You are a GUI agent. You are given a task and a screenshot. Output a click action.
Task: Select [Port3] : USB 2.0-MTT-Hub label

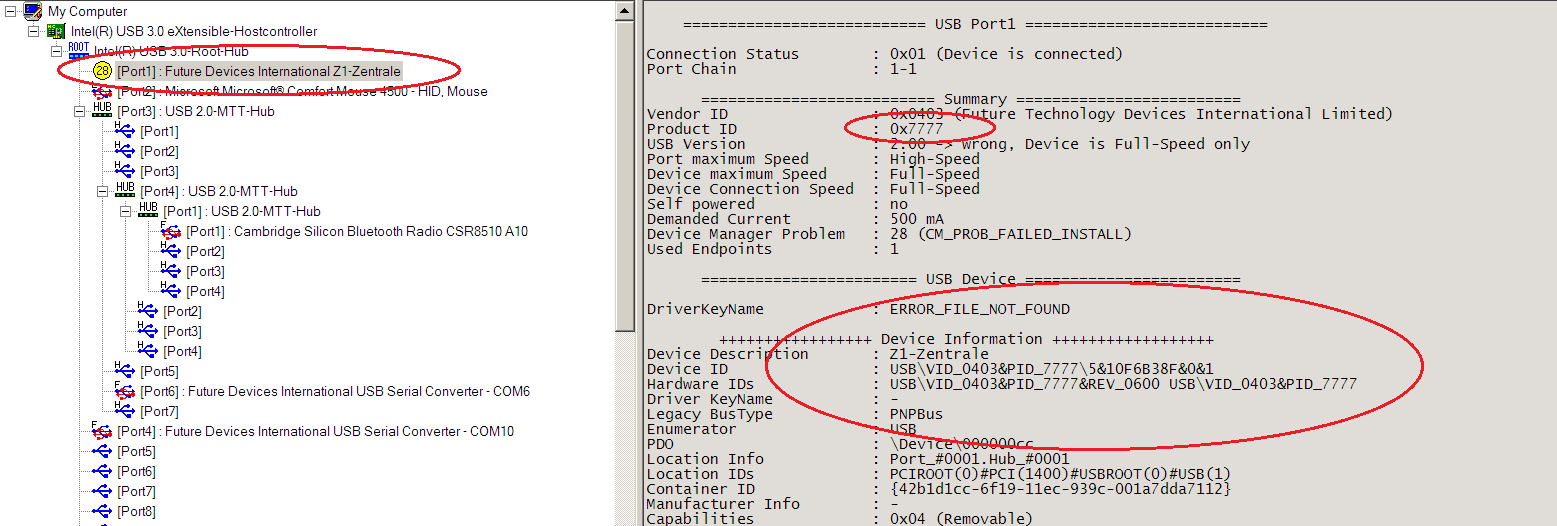(196, 111)
